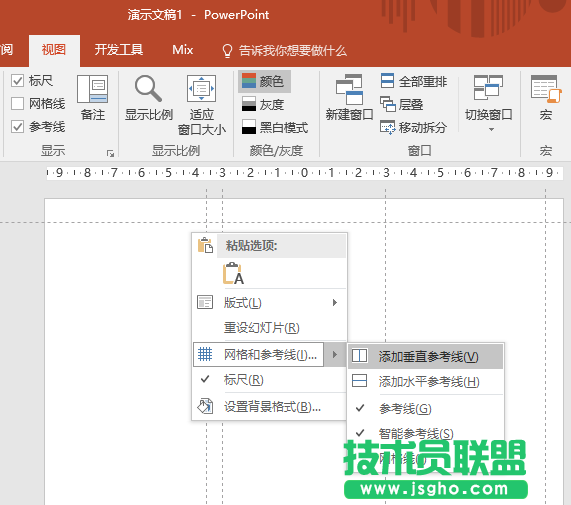Arrange windows with 全部重排

click(x=414, y=81)
